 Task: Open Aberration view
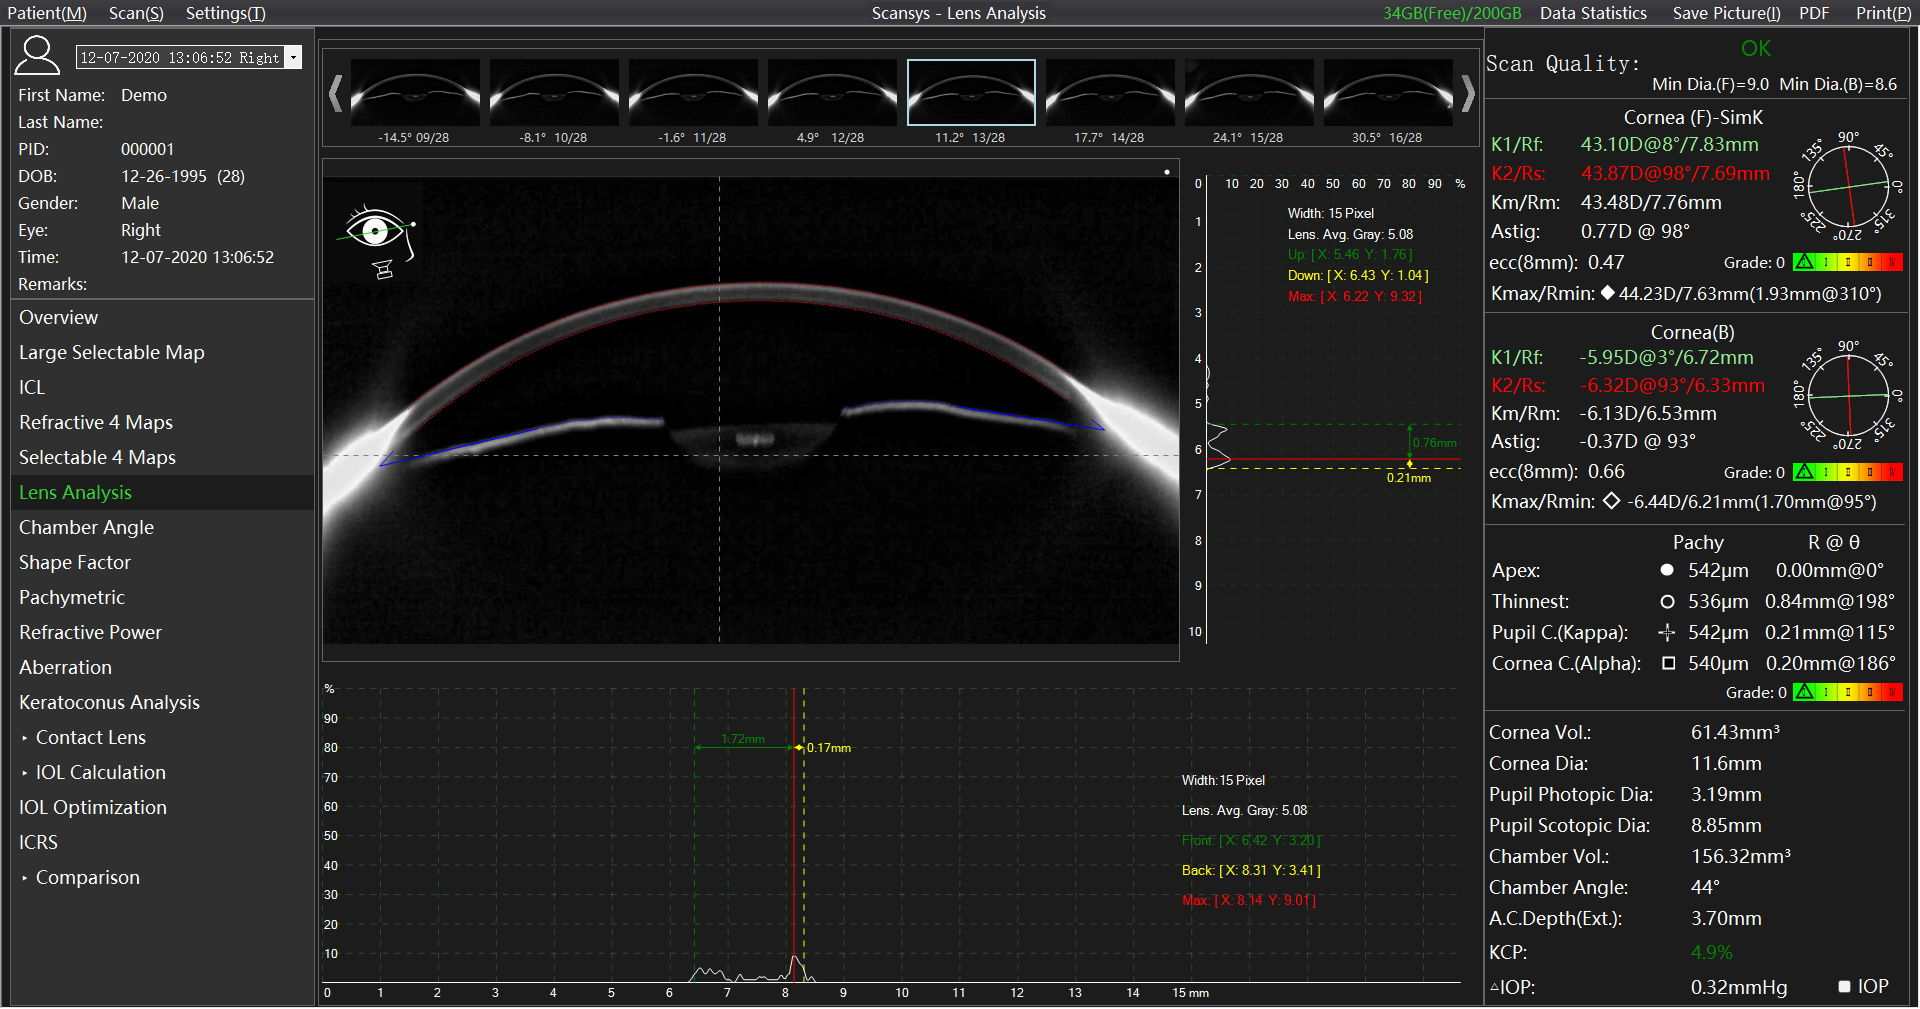pyautogui.click(x=162, y=667)
